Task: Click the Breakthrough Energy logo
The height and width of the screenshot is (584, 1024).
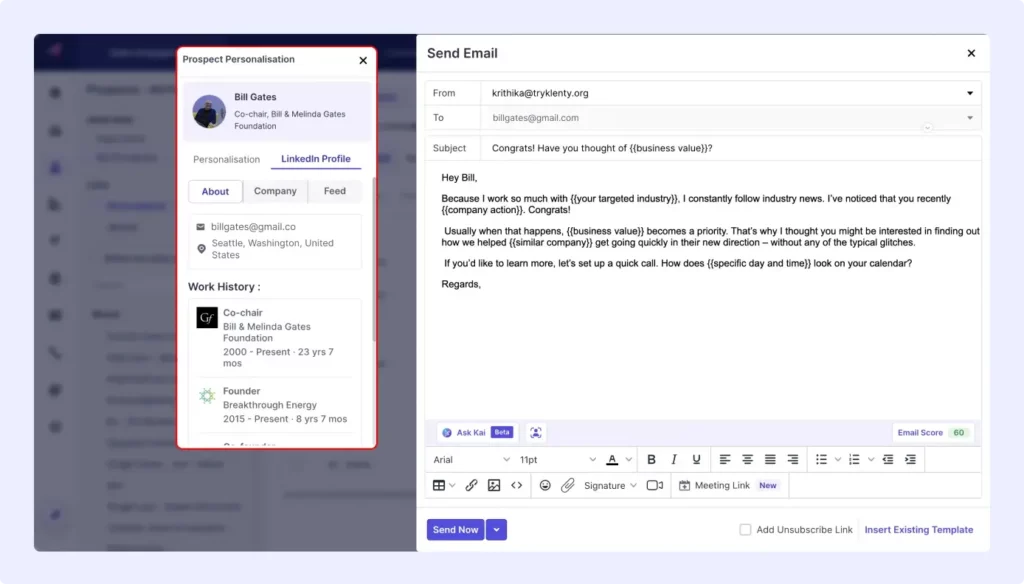Action: [207, 396]
